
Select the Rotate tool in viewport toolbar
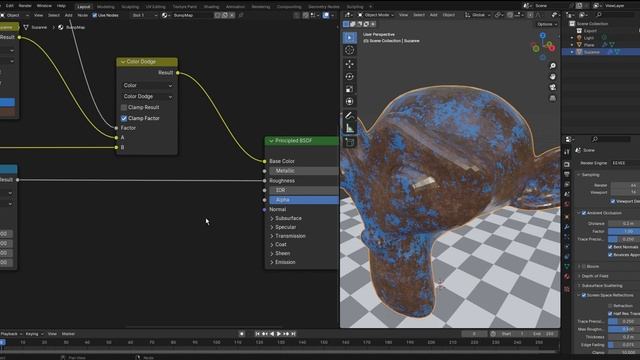pos(349,77)
